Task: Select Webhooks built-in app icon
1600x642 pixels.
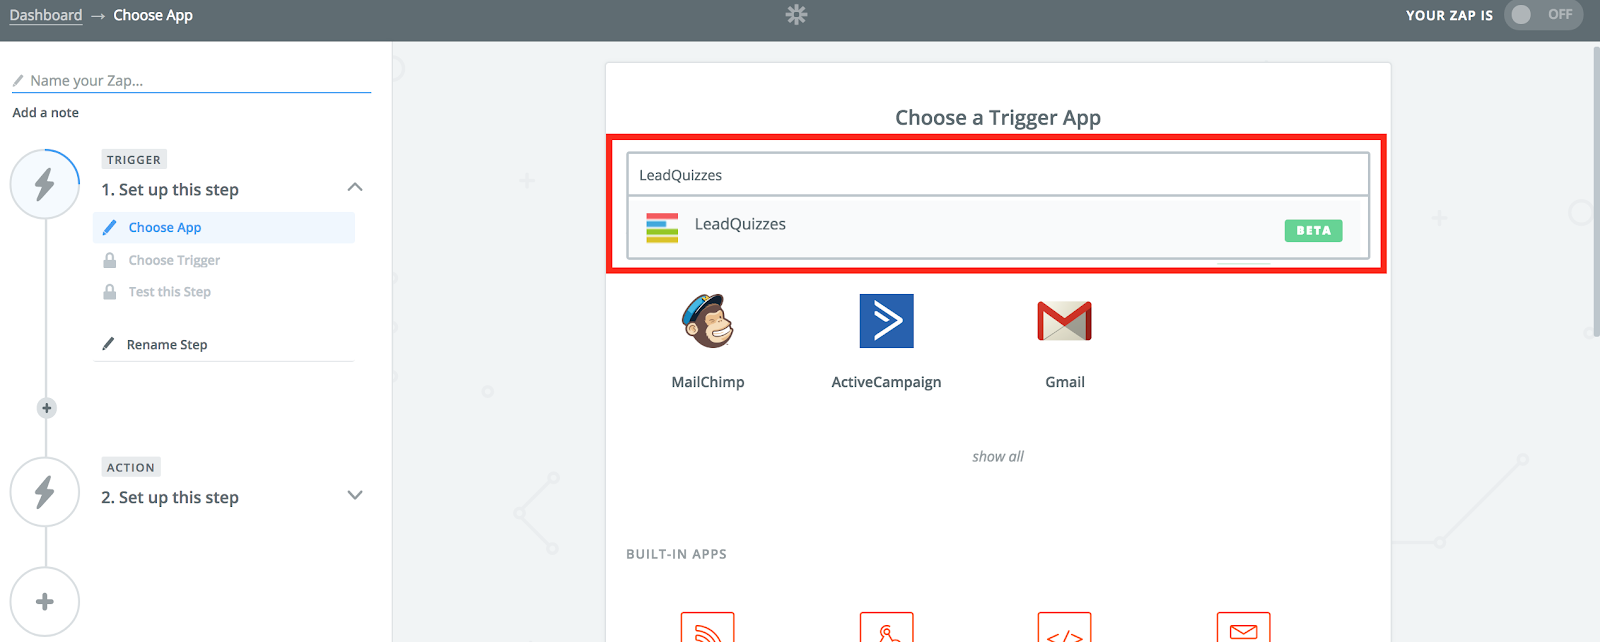Action: point(887,627)
